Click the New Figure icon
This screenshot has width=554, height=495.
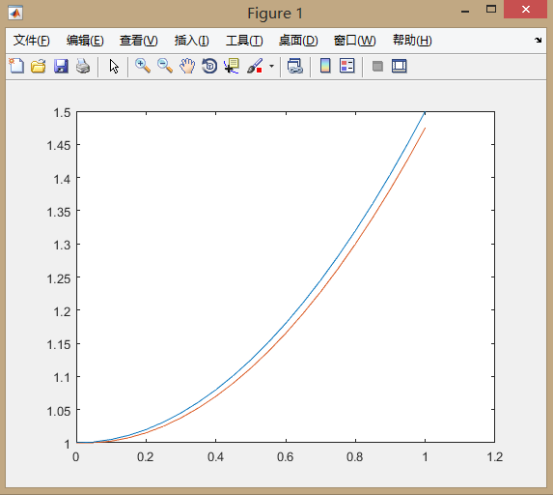16,66
